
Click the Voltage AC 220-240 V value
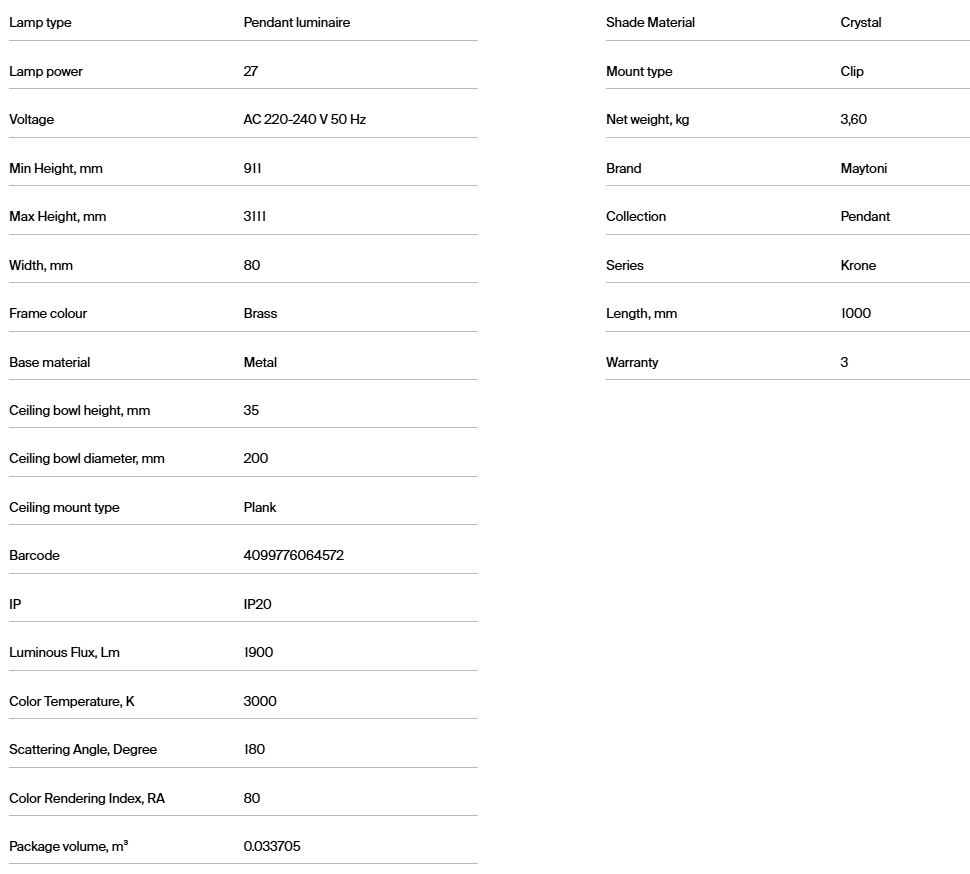coord(304,119)
